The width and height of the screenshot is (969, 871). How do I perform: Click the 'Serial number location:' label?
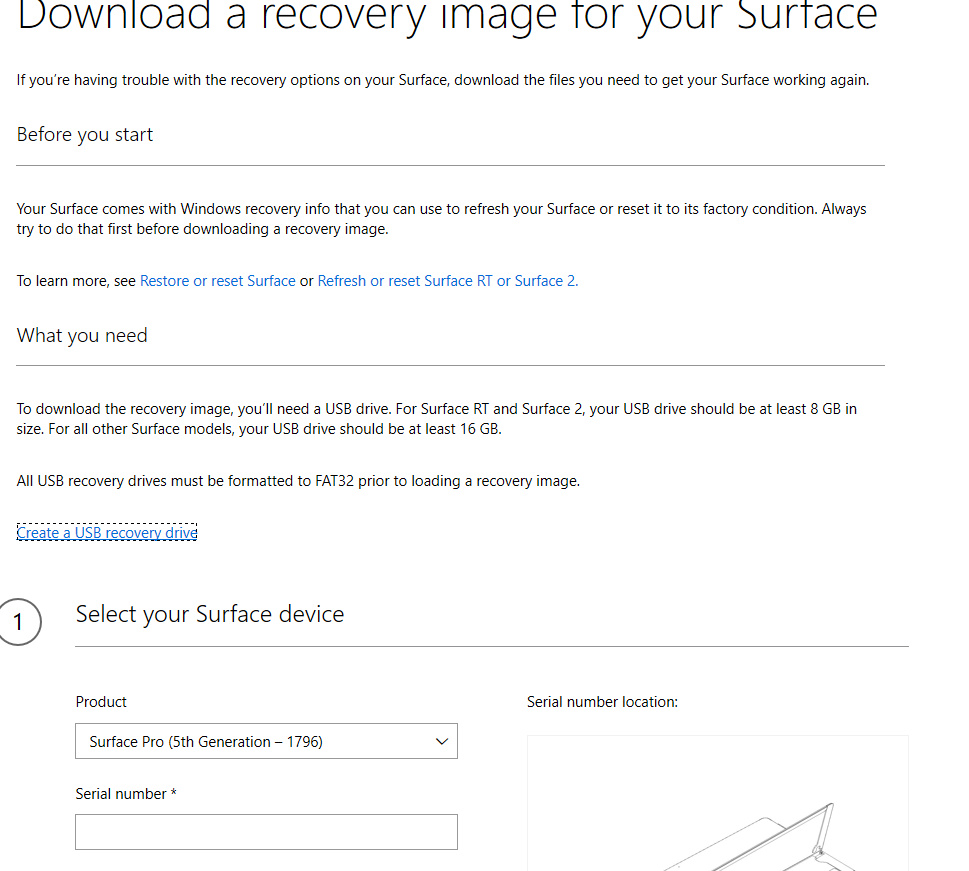[x=603, y=702]
